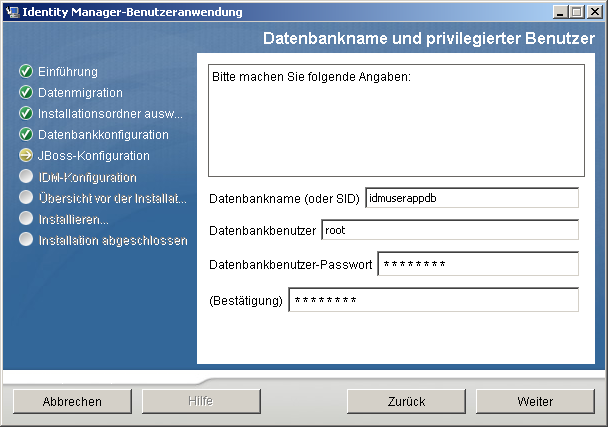Click the Bestätigung password field
This screenshot has width=608, height=427.
pyautogui.click(x=433, y=300)
